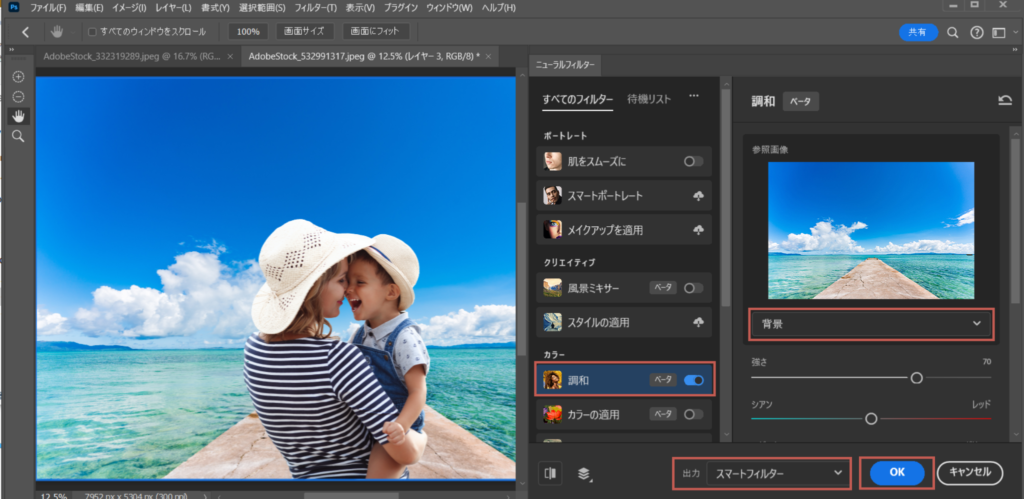Viewport: 1024px width, 499px height.
Task: Click the reset arrow icon beside 調和
Action: (x=1004, y=101)
